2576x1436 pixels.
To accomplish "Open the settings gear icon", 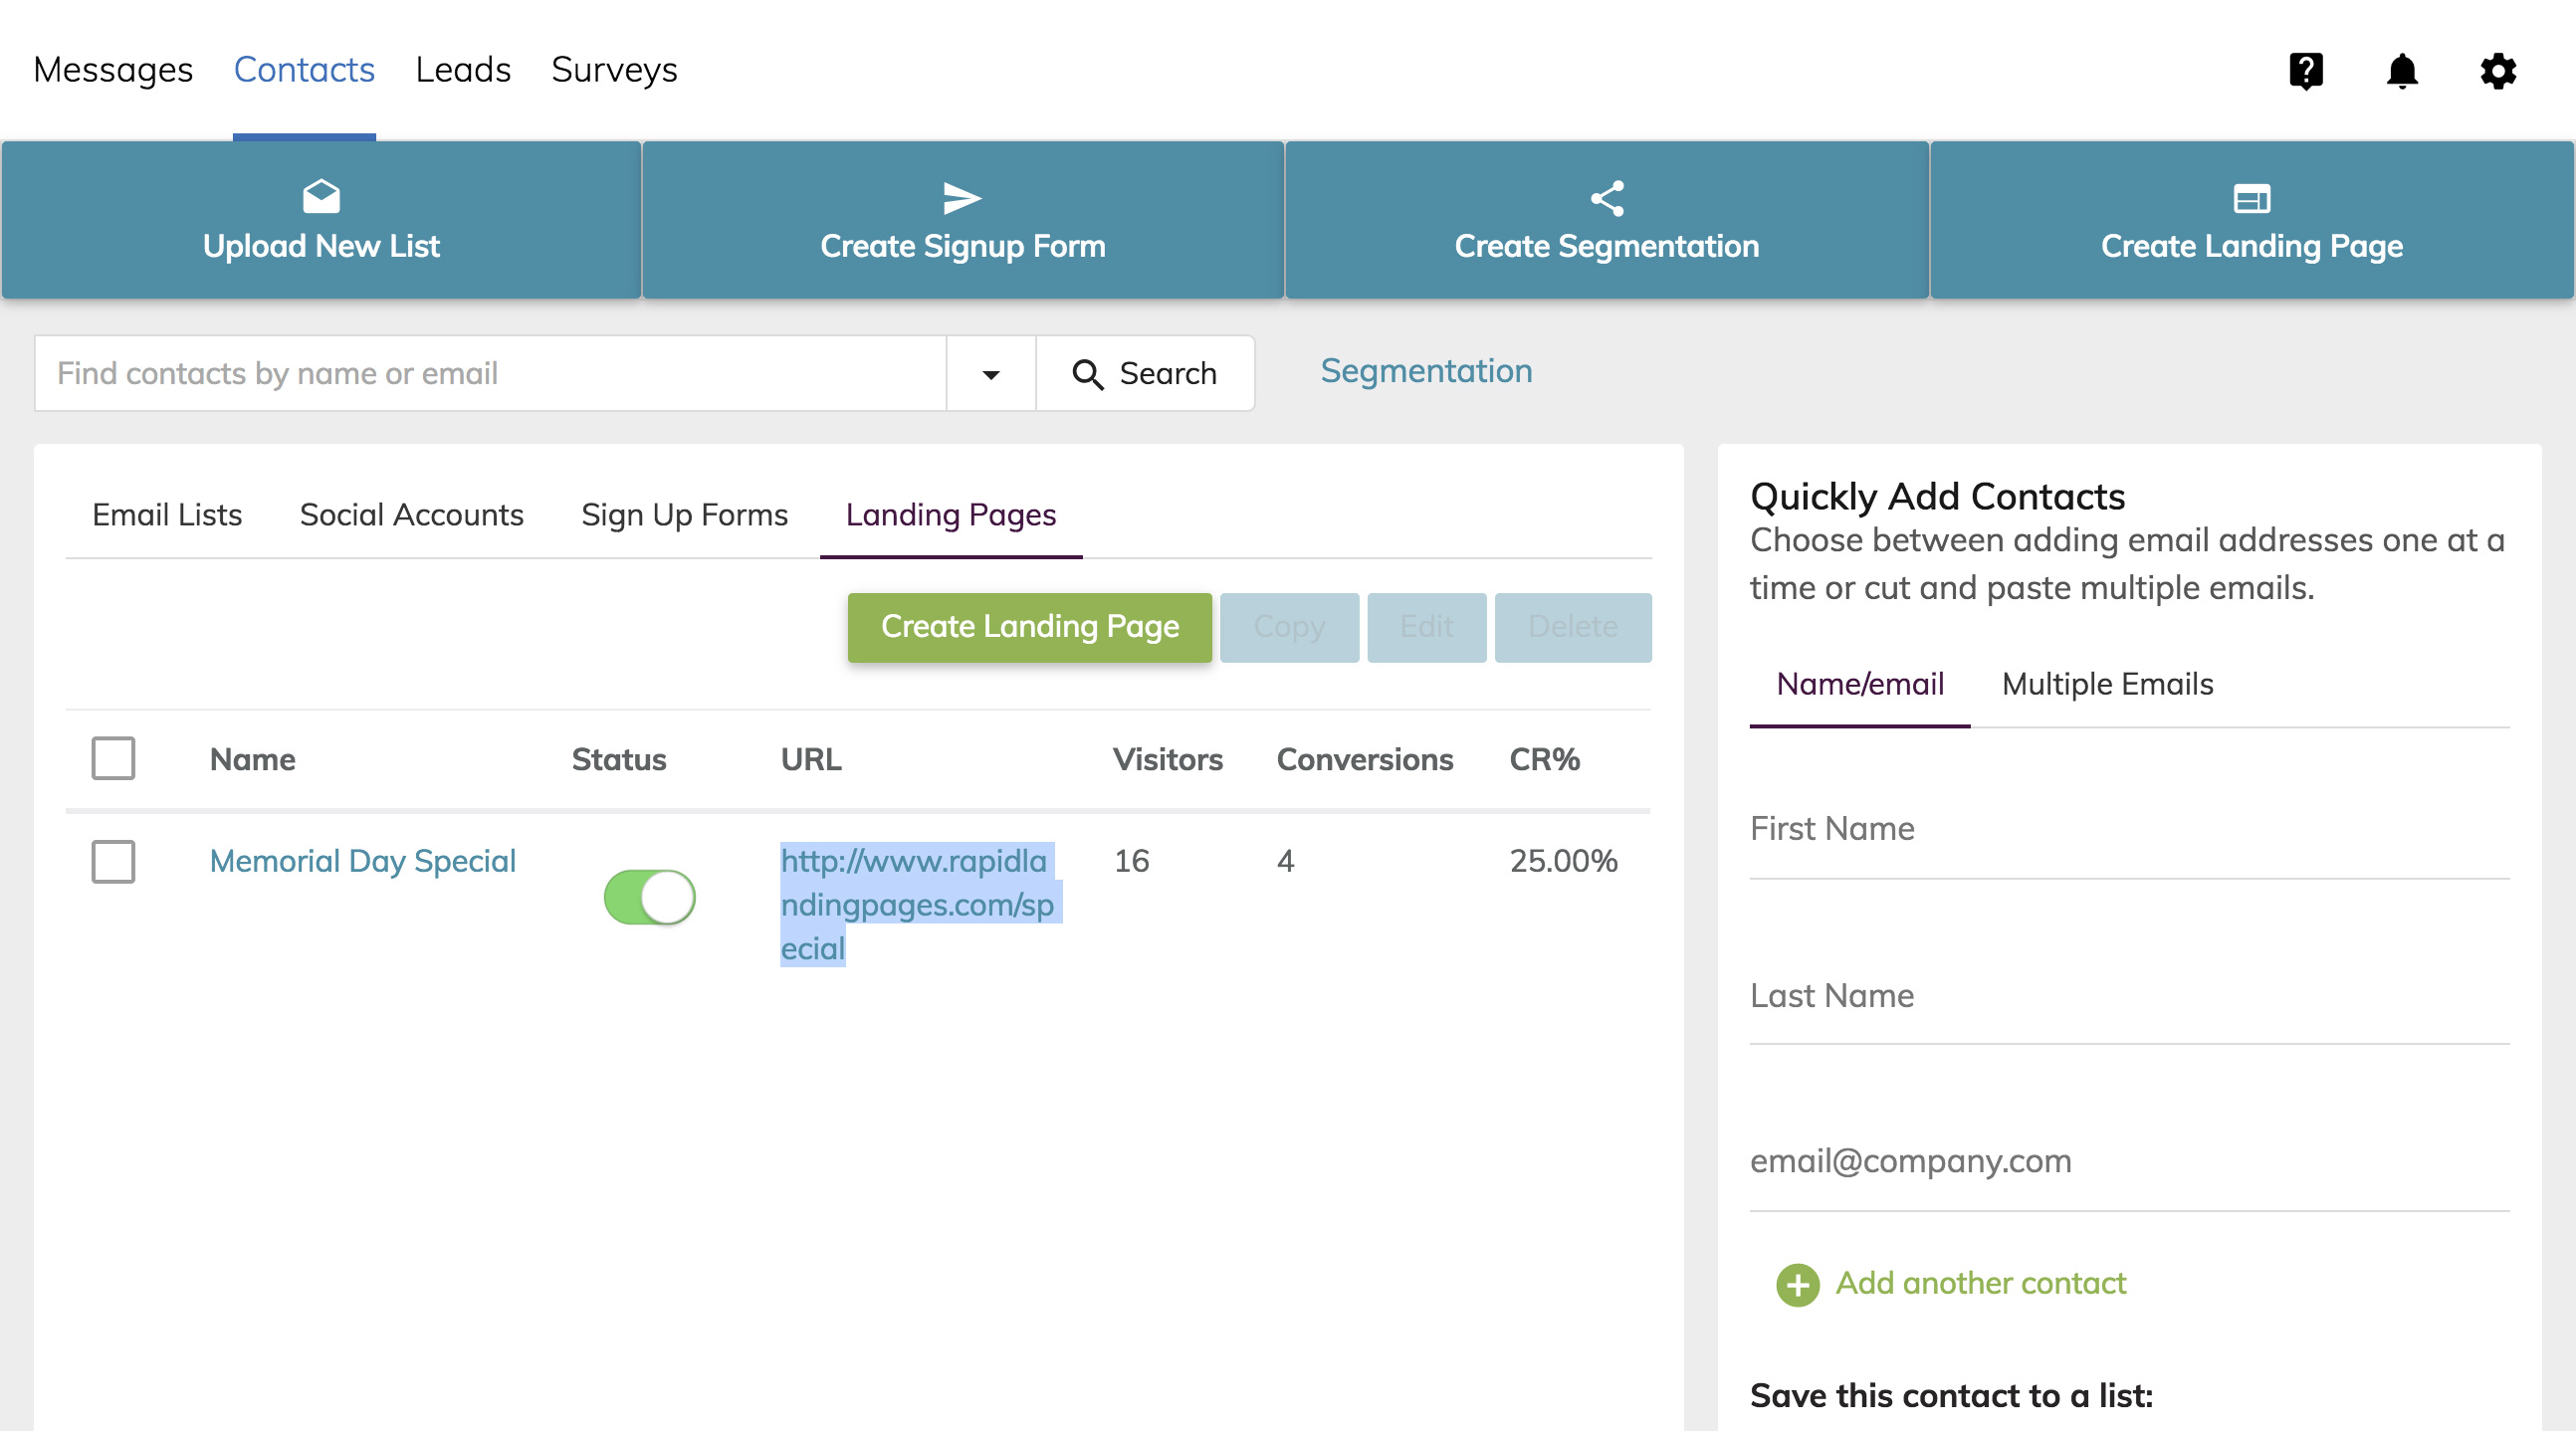I will pos(2497,71).
